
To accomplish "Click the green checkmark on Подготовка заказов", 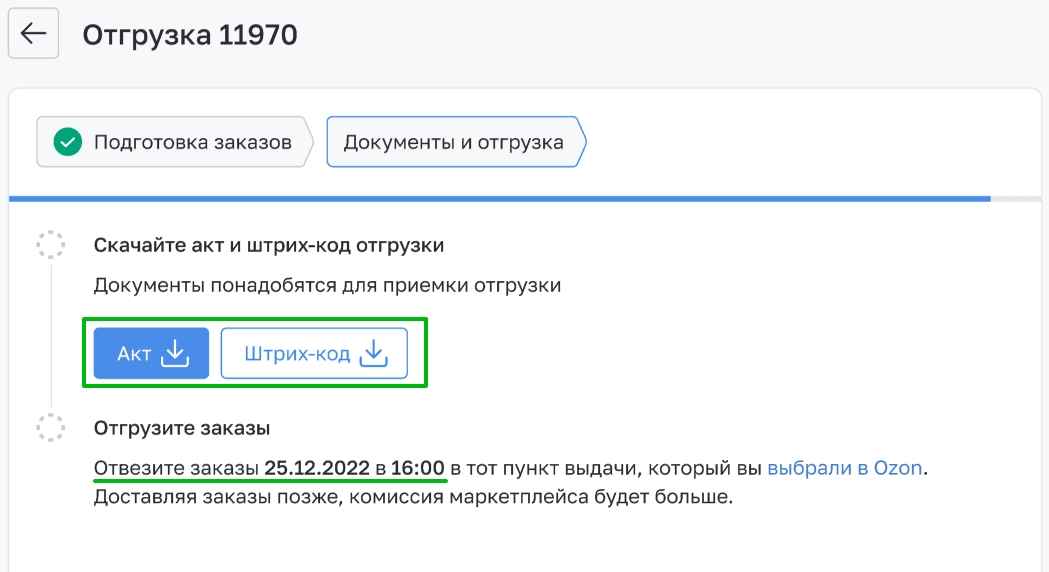I will [68, 142].
